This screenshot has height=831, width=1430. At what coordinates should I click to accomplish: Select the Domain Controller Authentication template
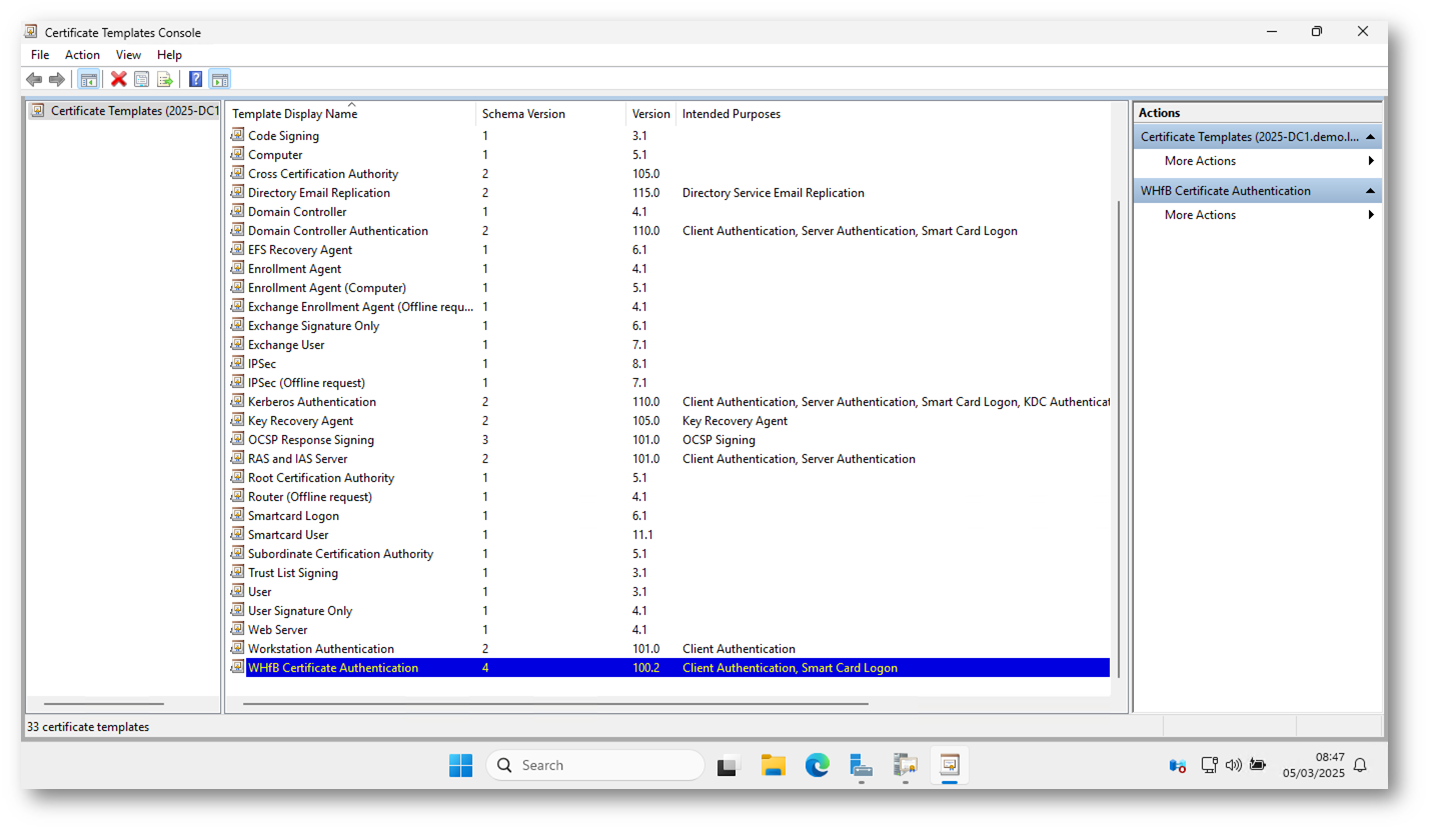point(338,230)
